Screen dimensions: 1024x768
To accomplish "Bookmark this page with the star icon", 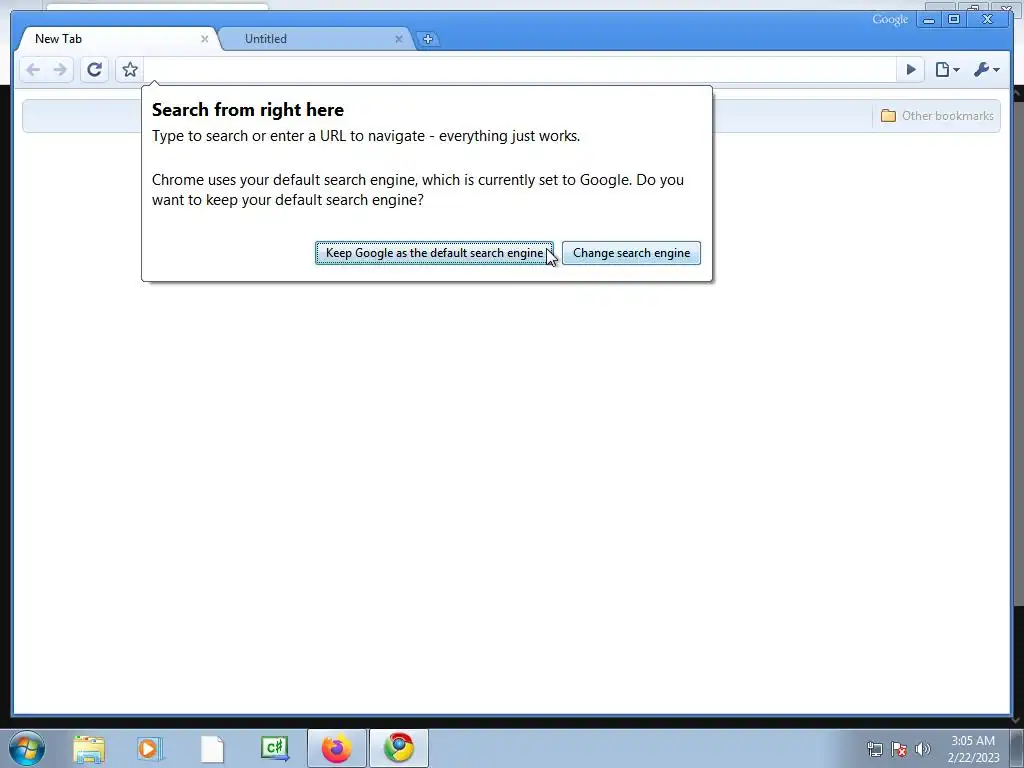I will click(x=130, y=70).
